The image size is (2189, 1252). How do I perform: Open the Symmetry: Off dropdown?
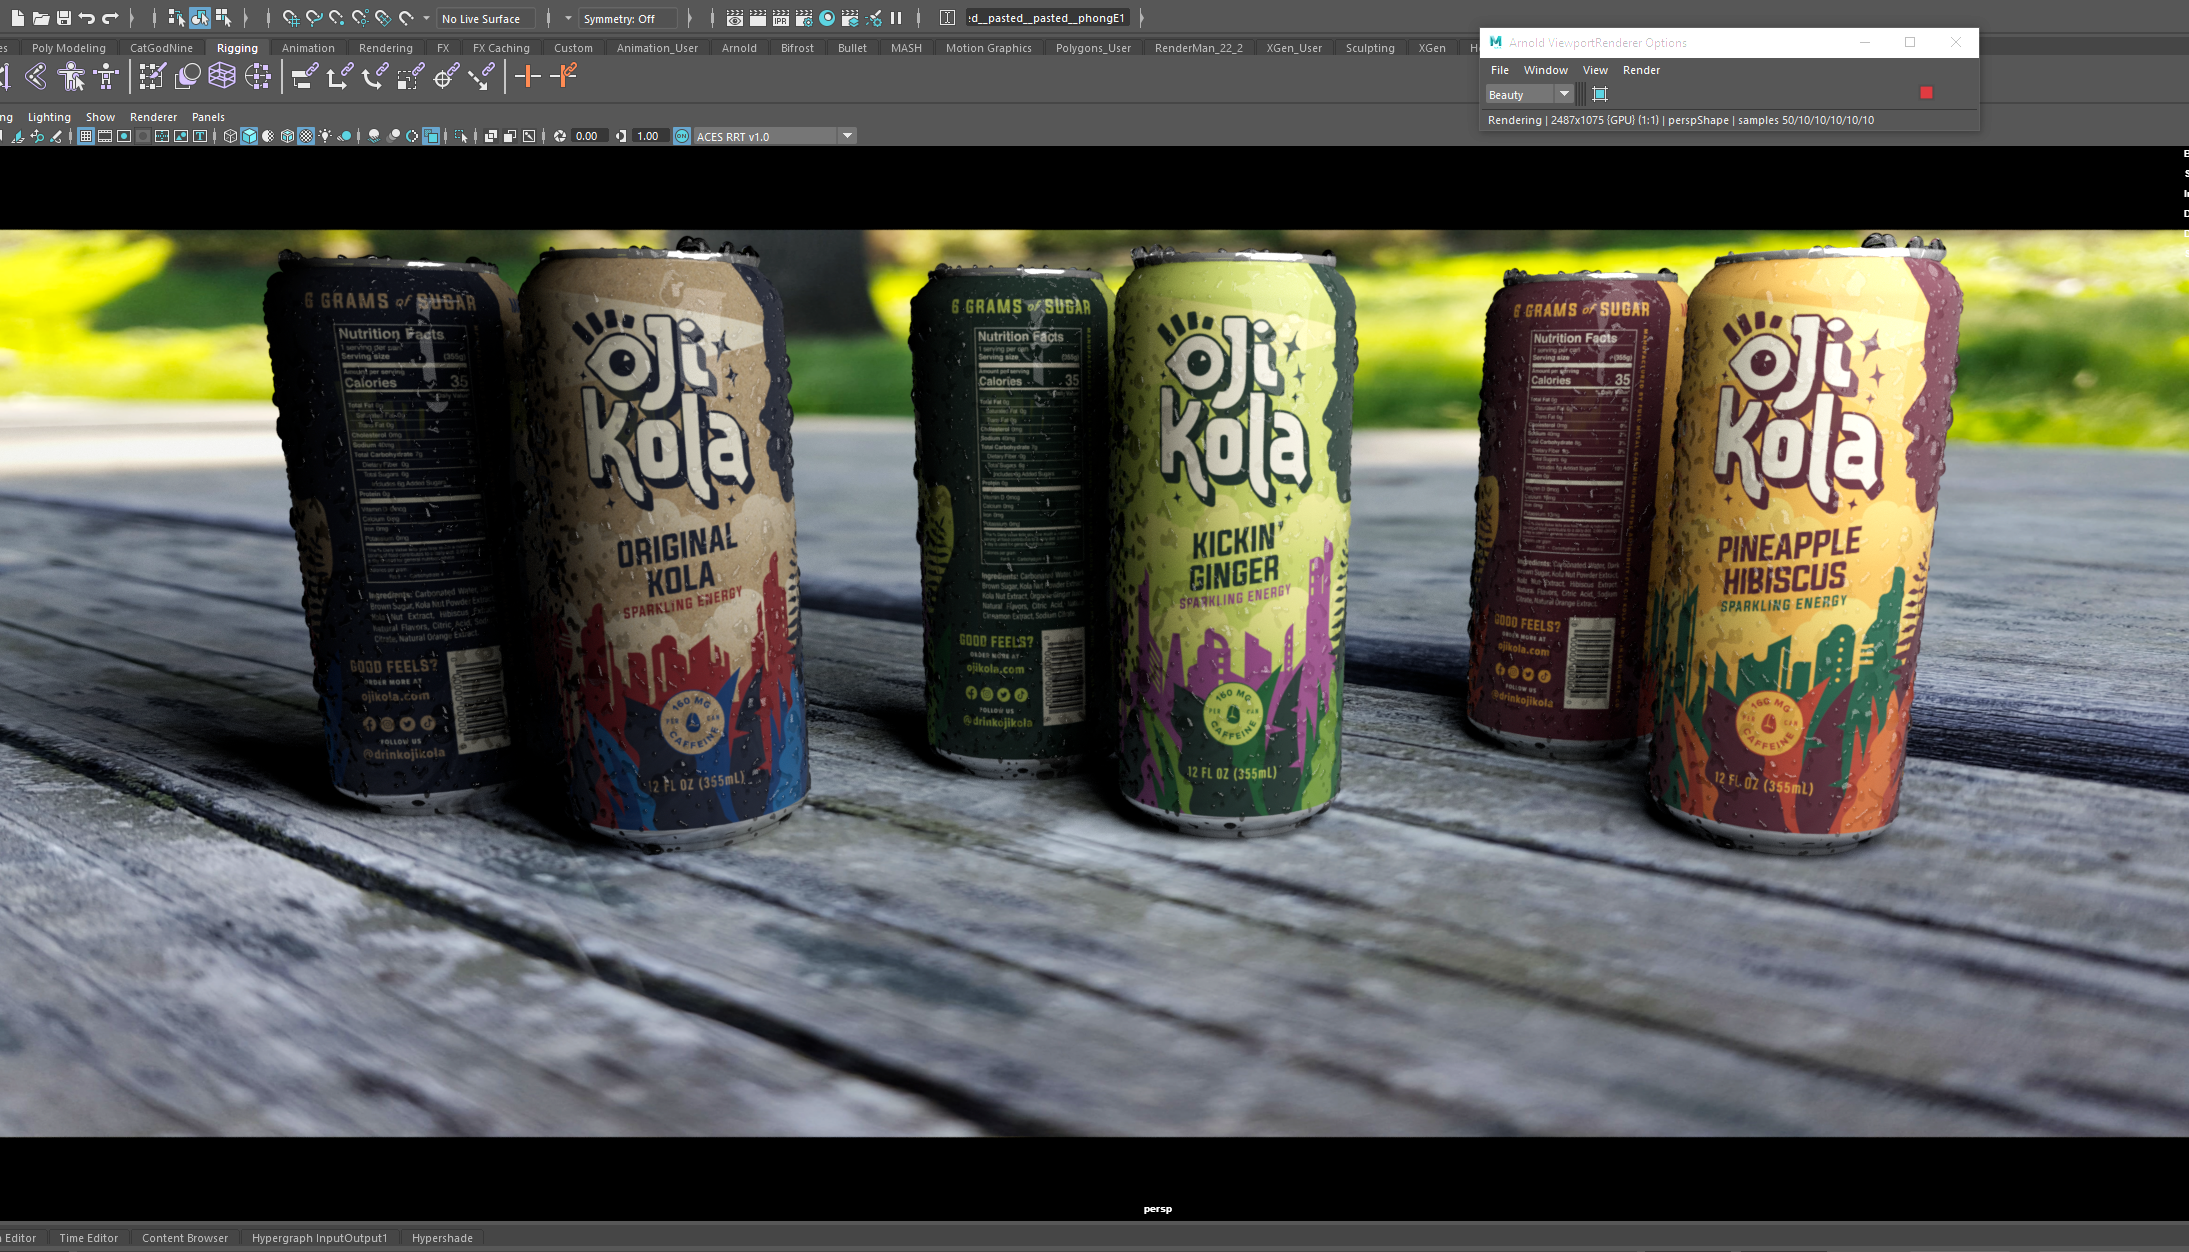pyautogui.click(x=628, y=18)
